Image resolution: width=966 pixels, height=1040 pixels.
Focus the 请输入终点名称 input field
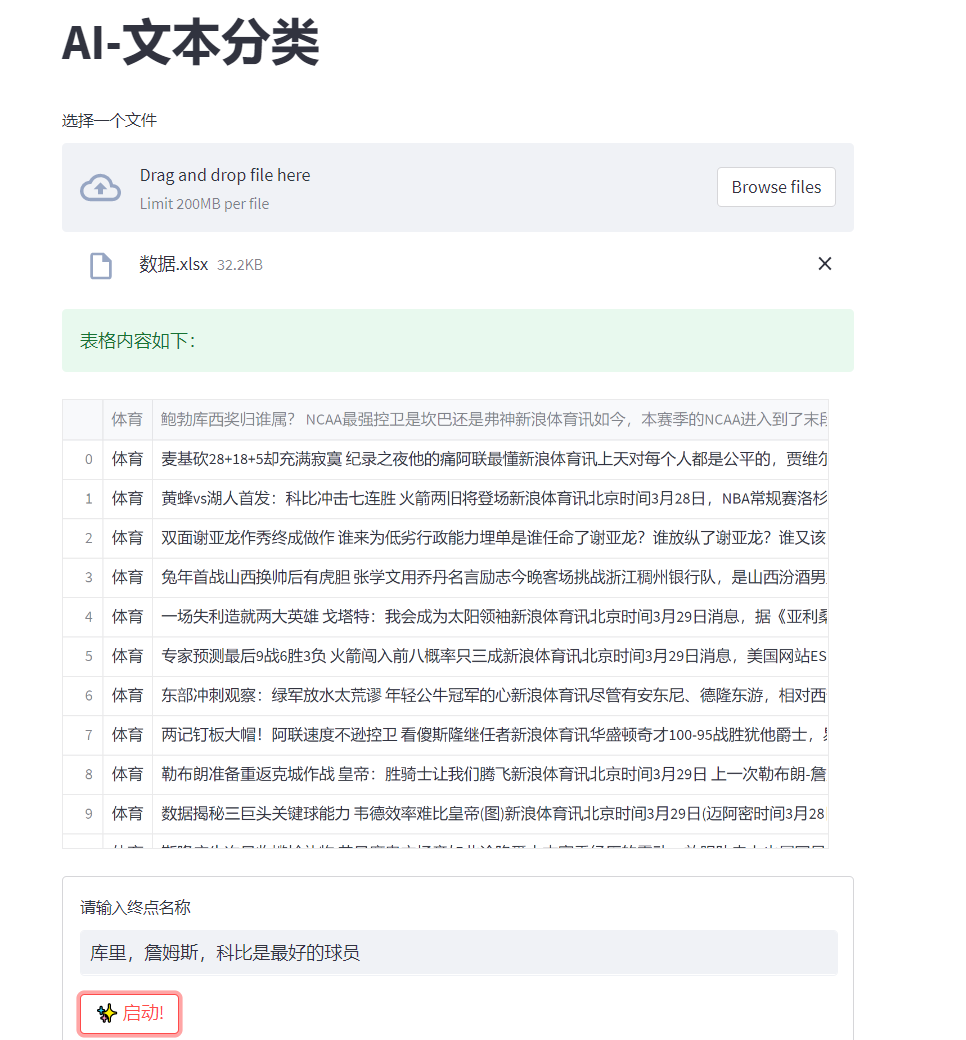pyautogui.click(x=458, y=953)
